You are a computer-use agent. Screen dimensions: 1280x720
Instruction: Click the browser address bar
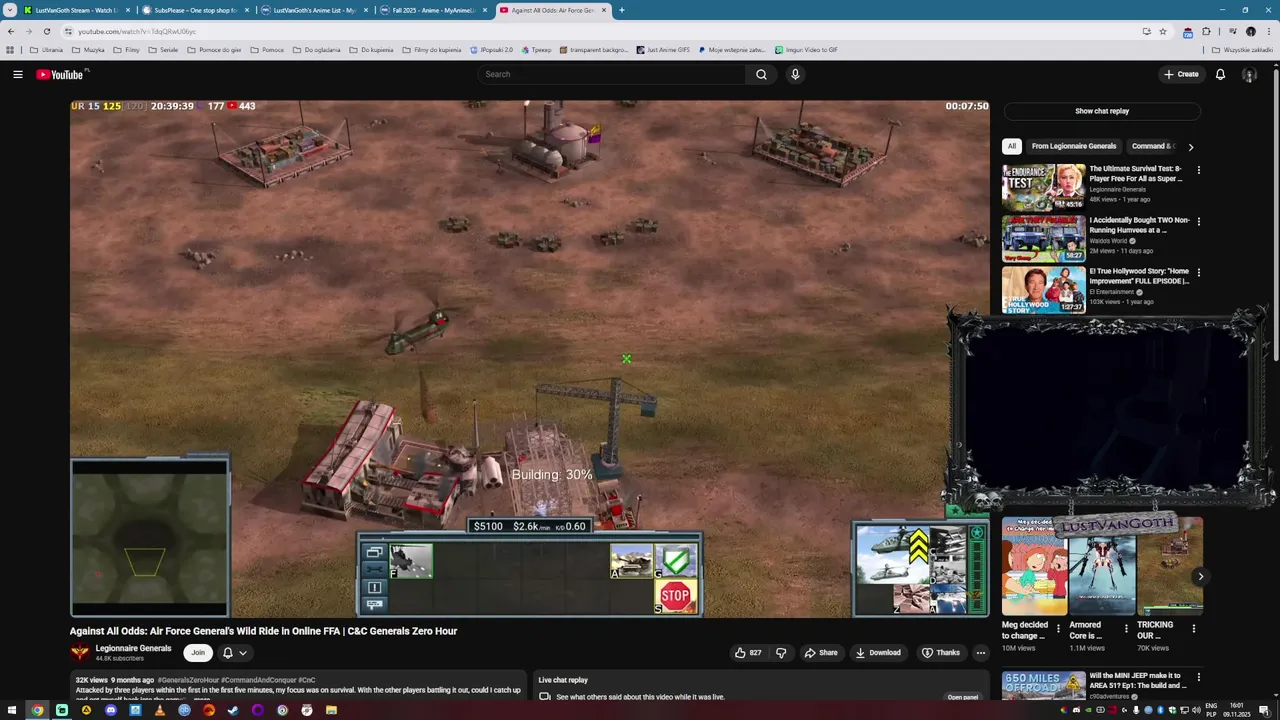[600, 31]
